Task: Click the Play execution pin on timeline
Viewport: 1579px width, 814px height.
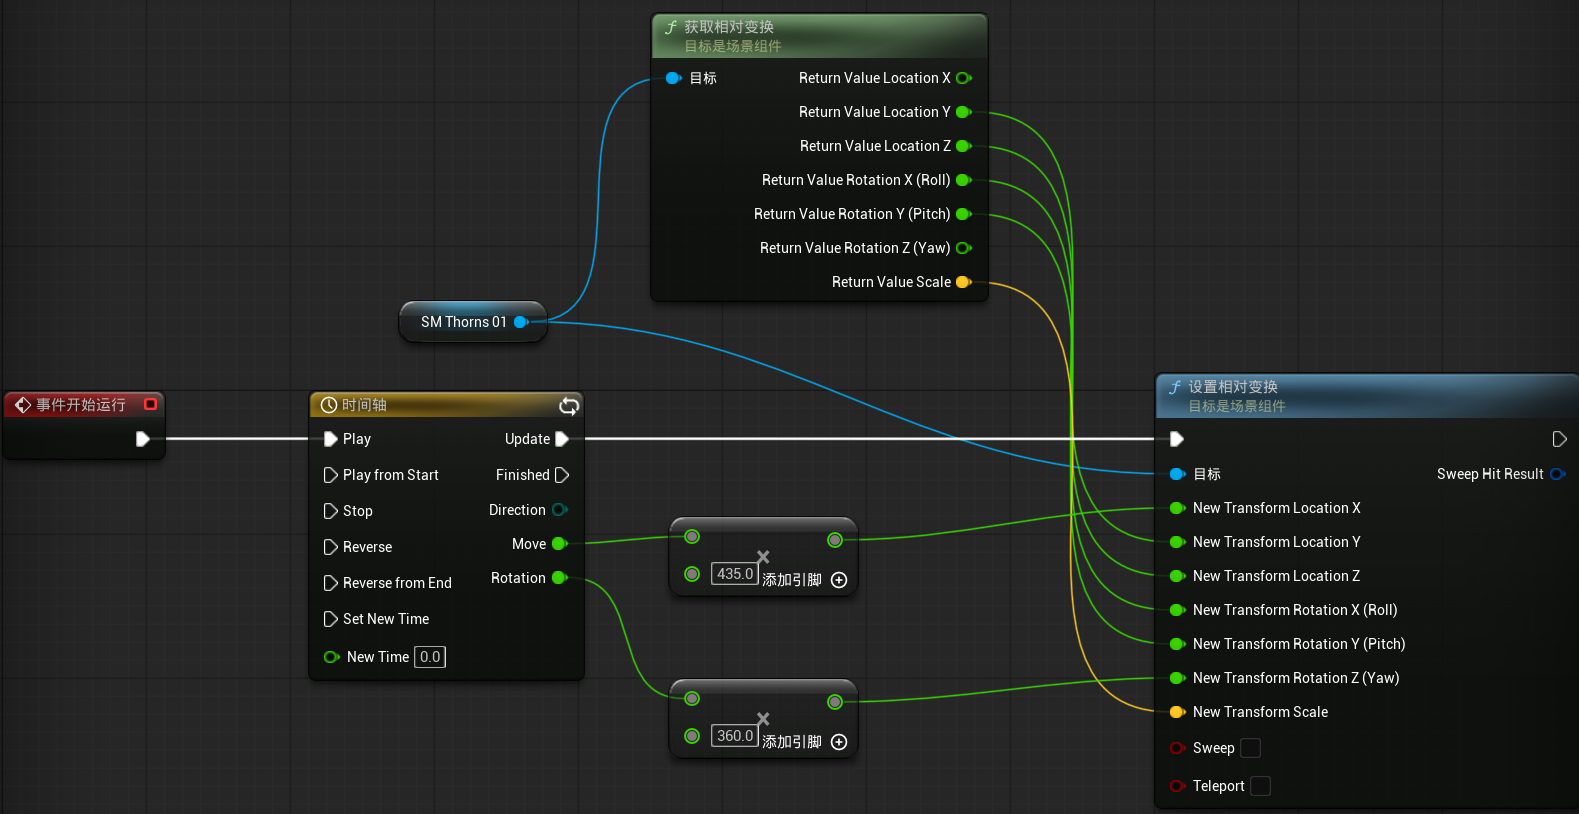Action: tap(331, 439)
